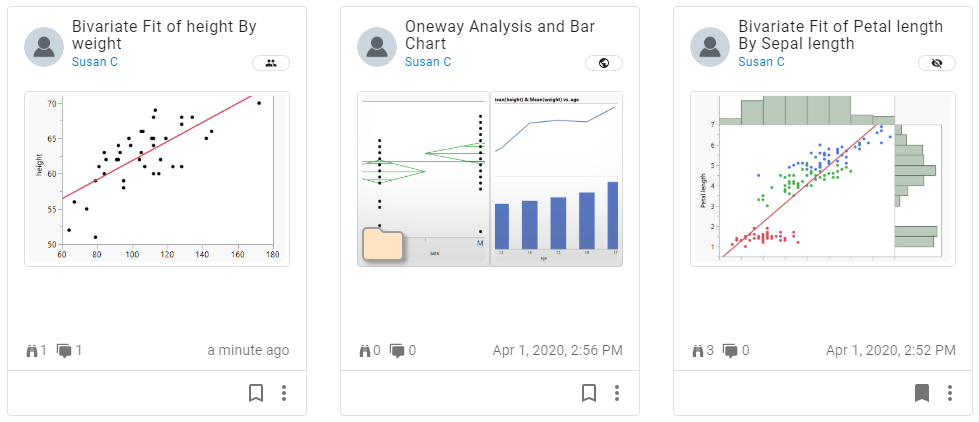The height and width of the screenshot is (422, 979).
Task: Open comments on Oneway Analysis card
Action: [397, 351]
